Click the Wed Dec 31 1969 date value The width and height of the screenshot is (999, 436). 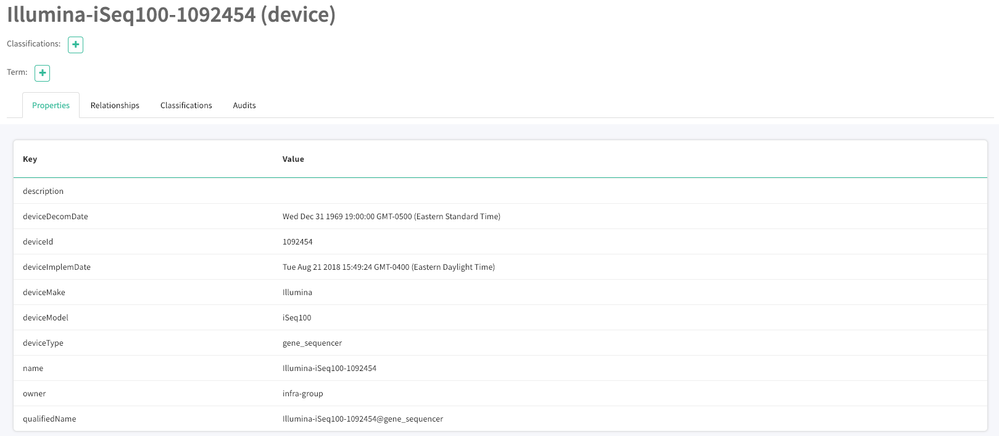point(391,216)
